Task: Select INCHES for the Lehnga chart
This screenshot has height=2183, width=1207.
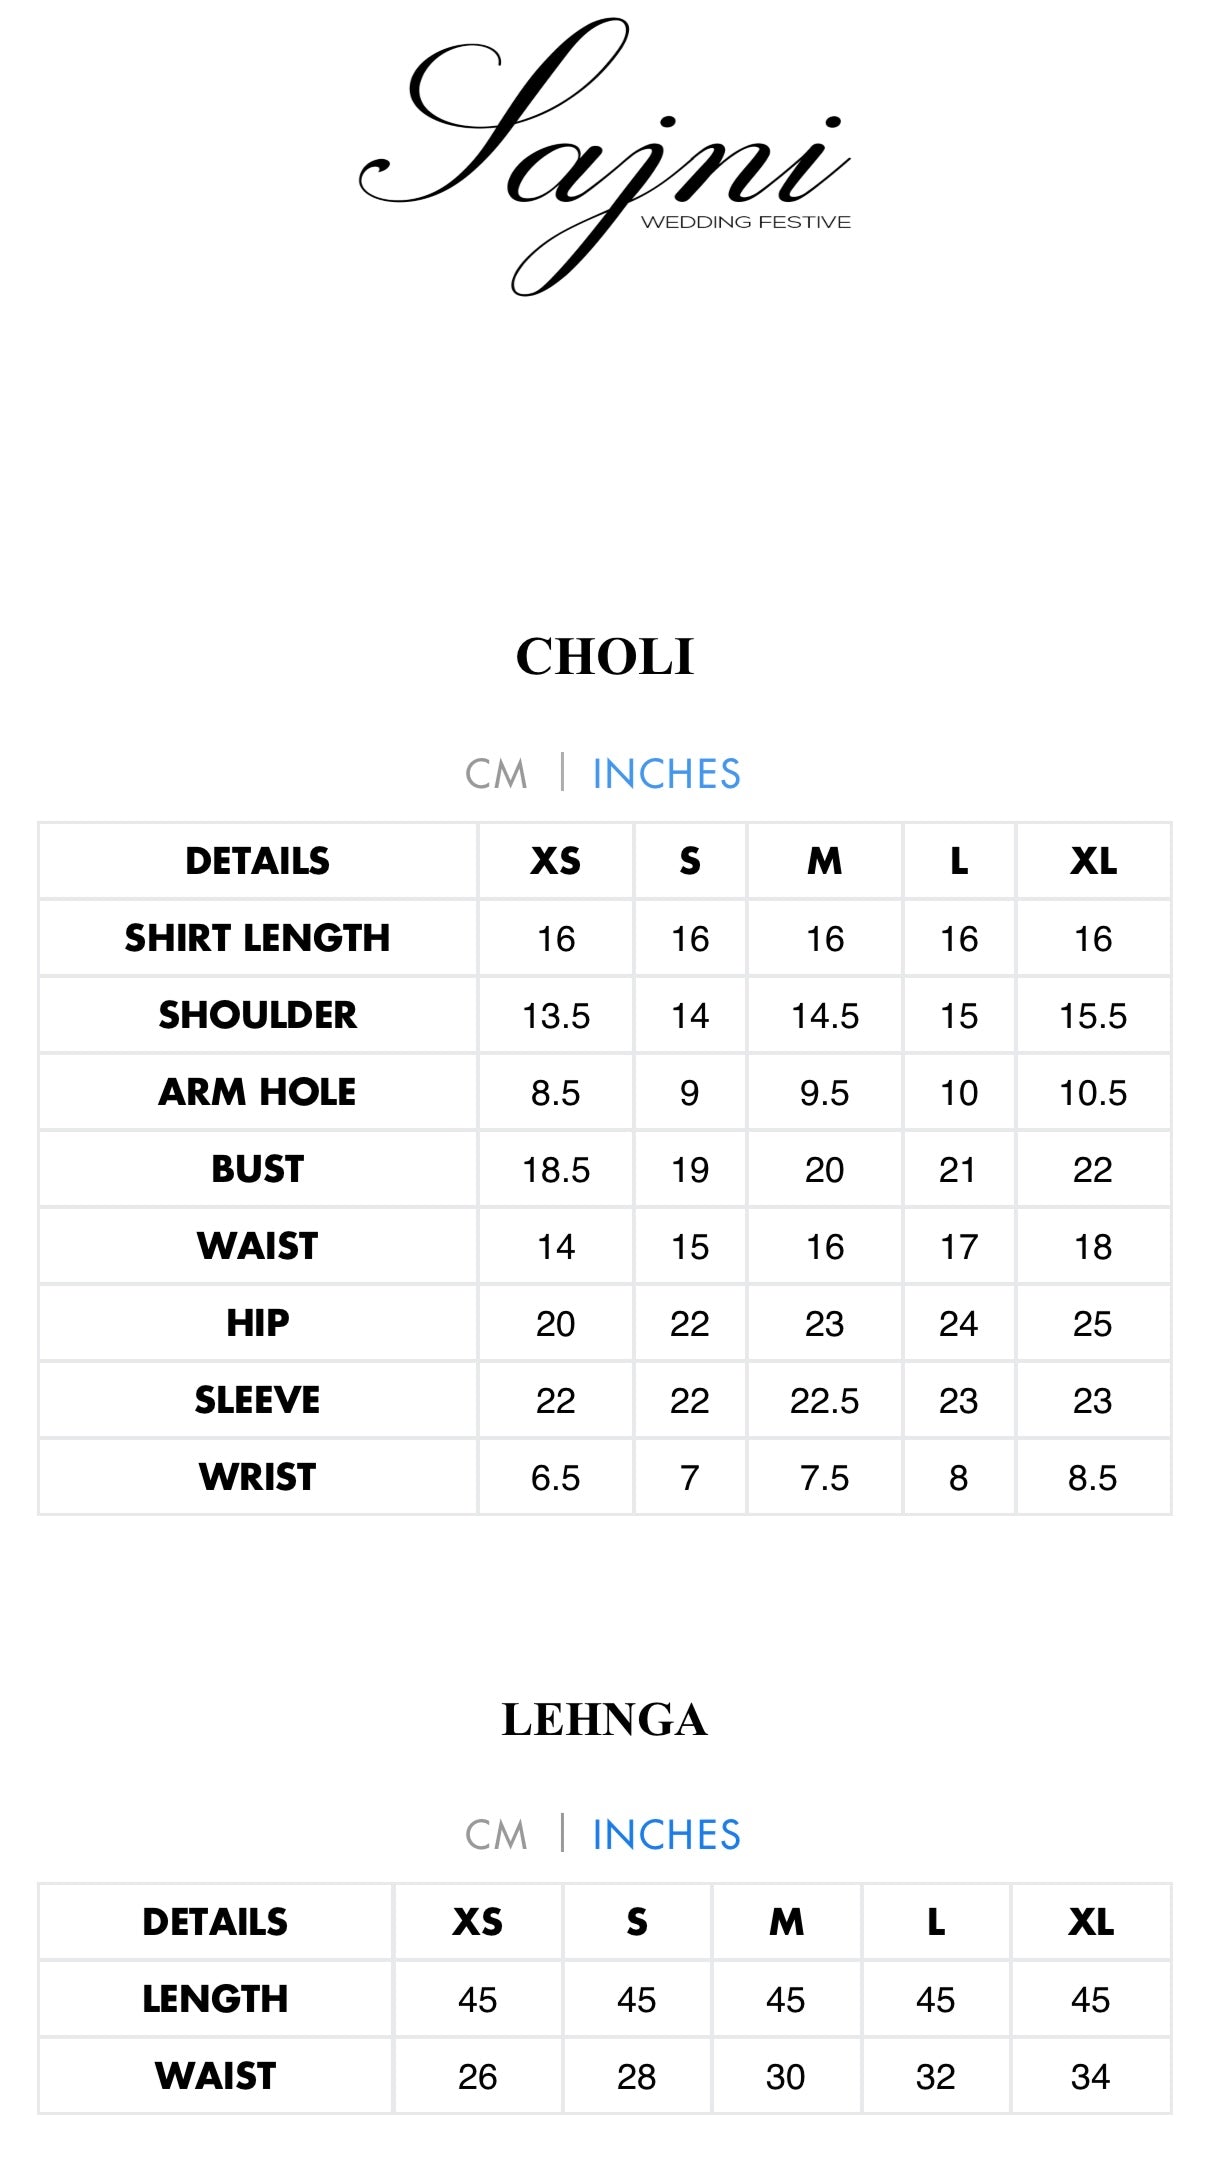Action: tap(666, 1835)
